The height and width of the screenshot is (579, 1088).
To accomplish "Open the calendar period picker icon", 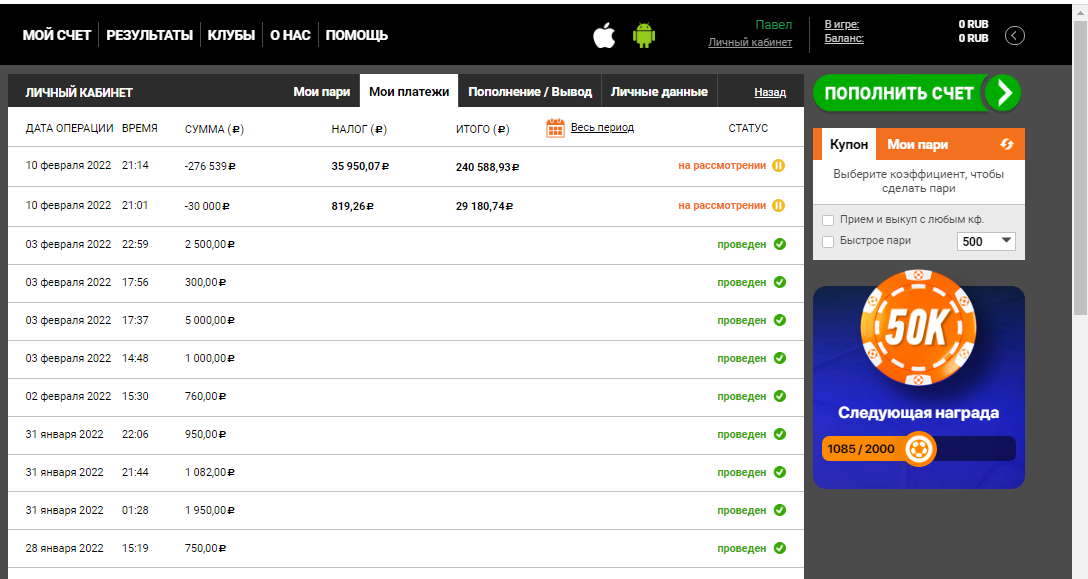I will 556,128.
